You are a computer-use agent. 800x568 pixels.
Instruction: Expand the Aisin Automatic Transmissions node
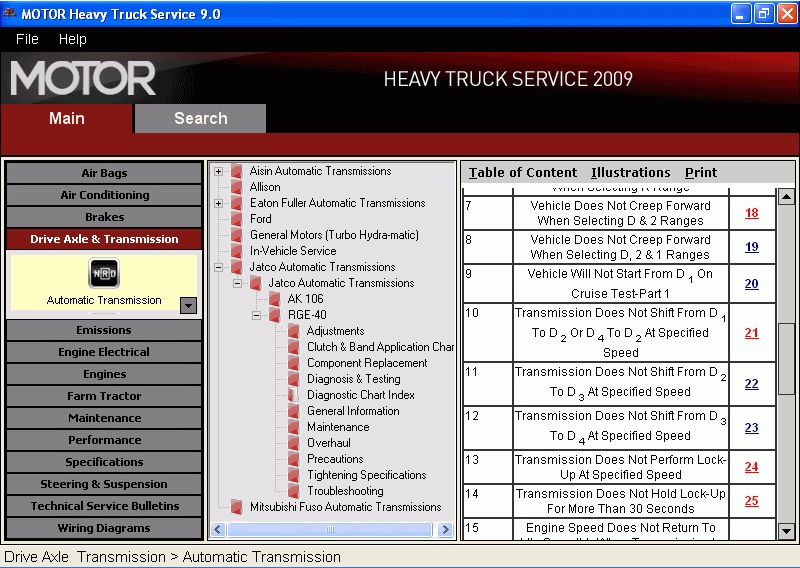tap(218, 171)
